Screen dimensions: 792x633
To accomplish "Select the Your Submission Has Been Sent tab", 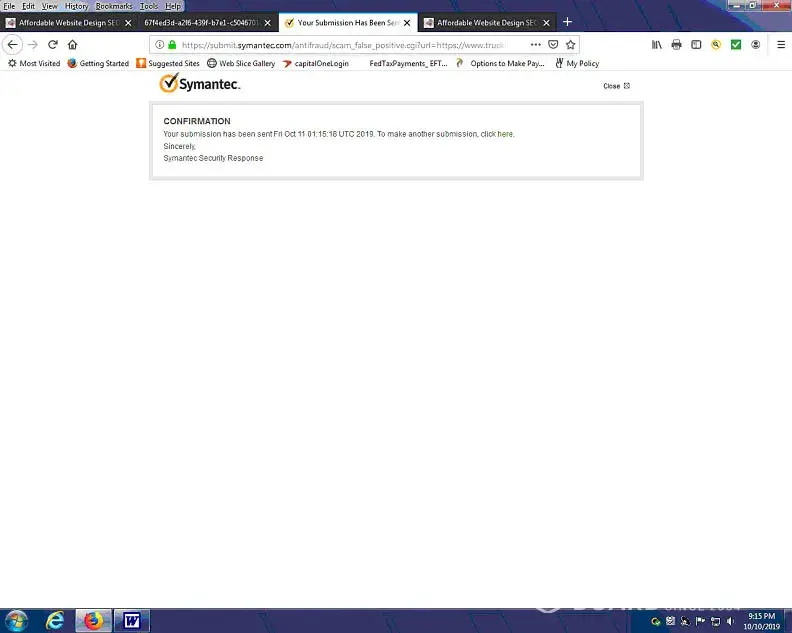I will [x=348, y=23].
